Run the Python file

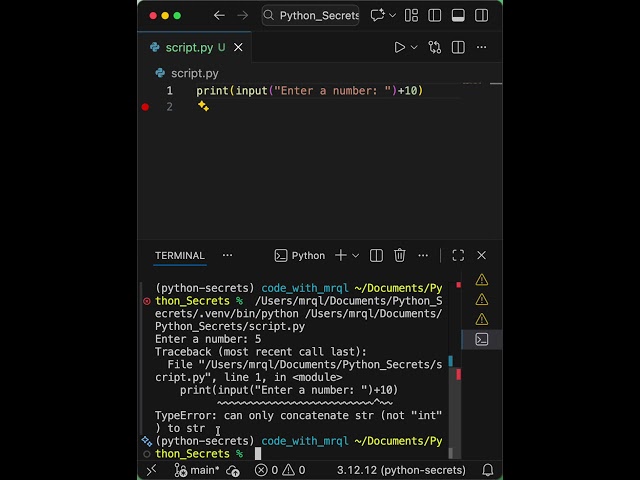pos(400,47)
